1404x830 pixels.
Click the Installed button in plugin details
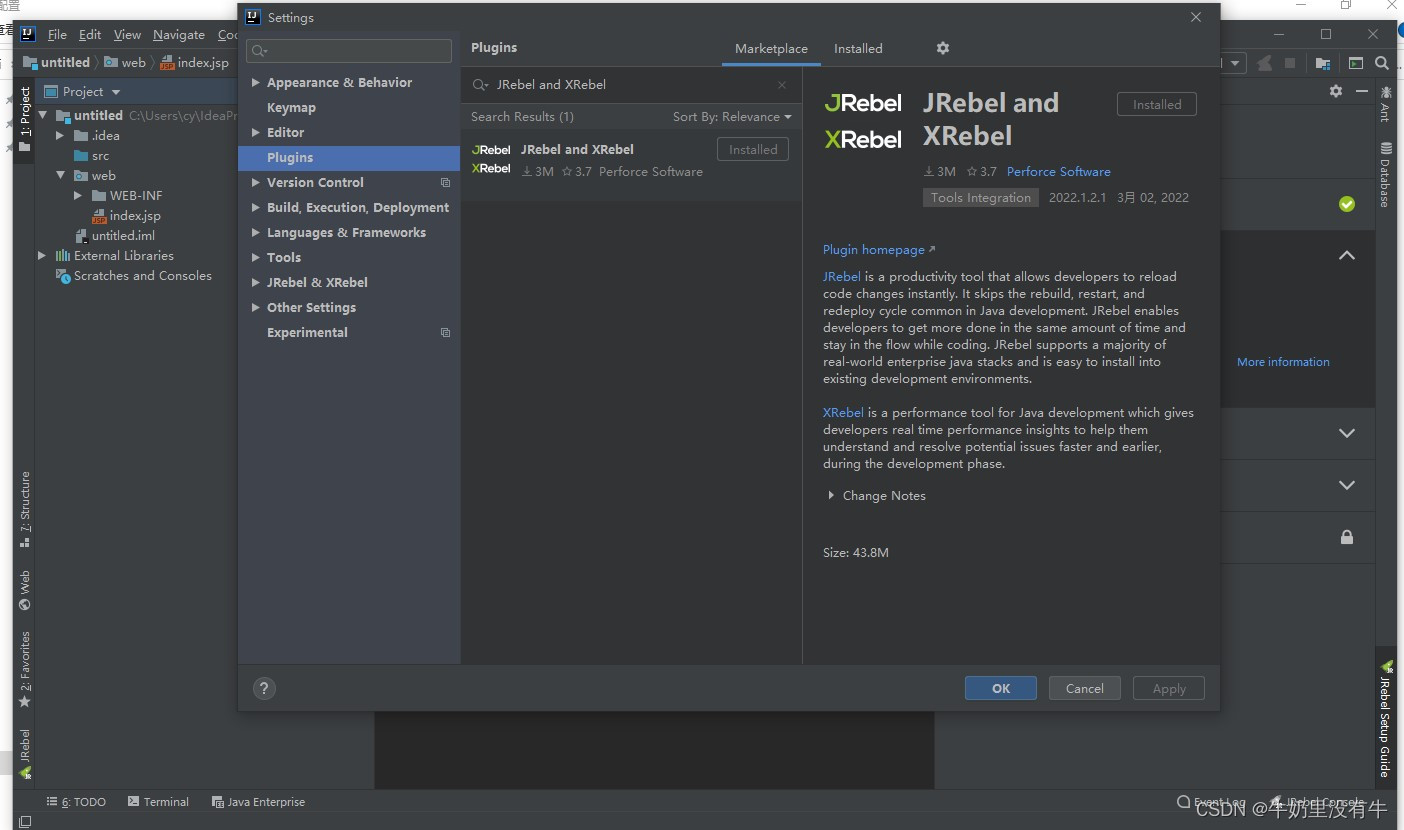[1157, 104]
